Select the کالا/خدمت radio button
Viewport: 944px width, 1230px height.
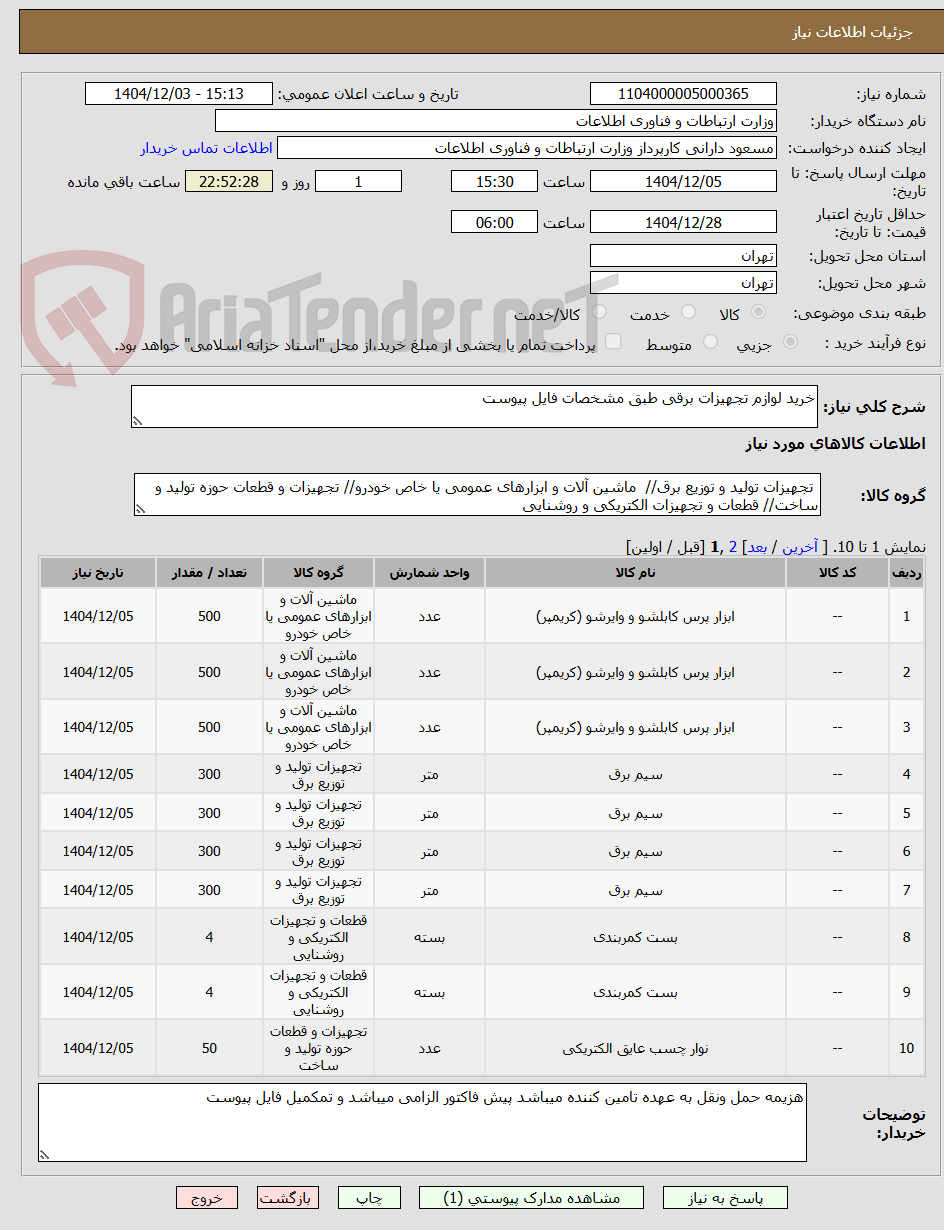(x=598, y=313)
